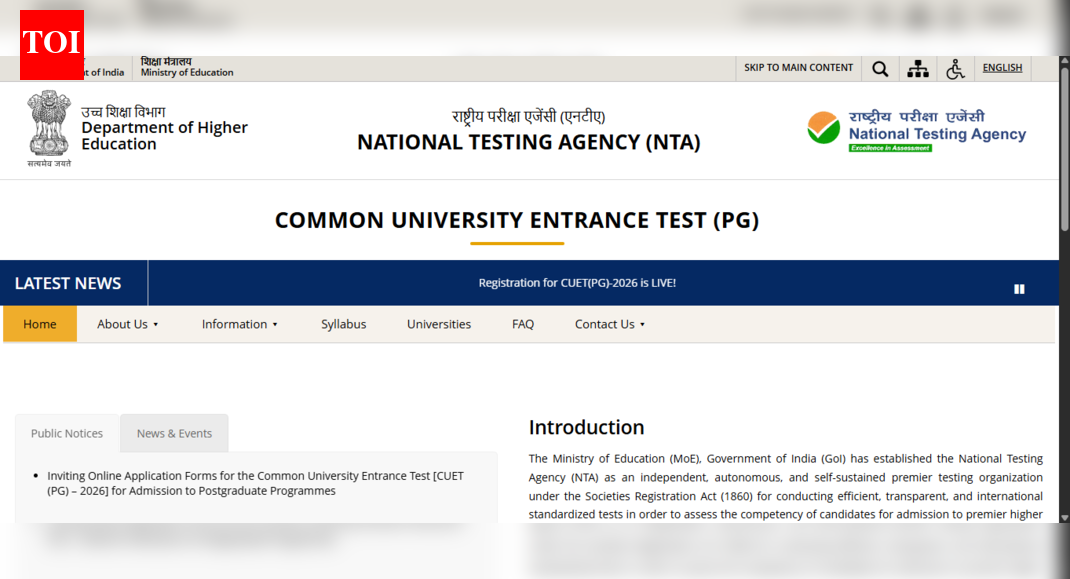The image size is (1070, 579).
Task: Open the CUET (PG) 2026 application notice
Action: pos(255,483)
